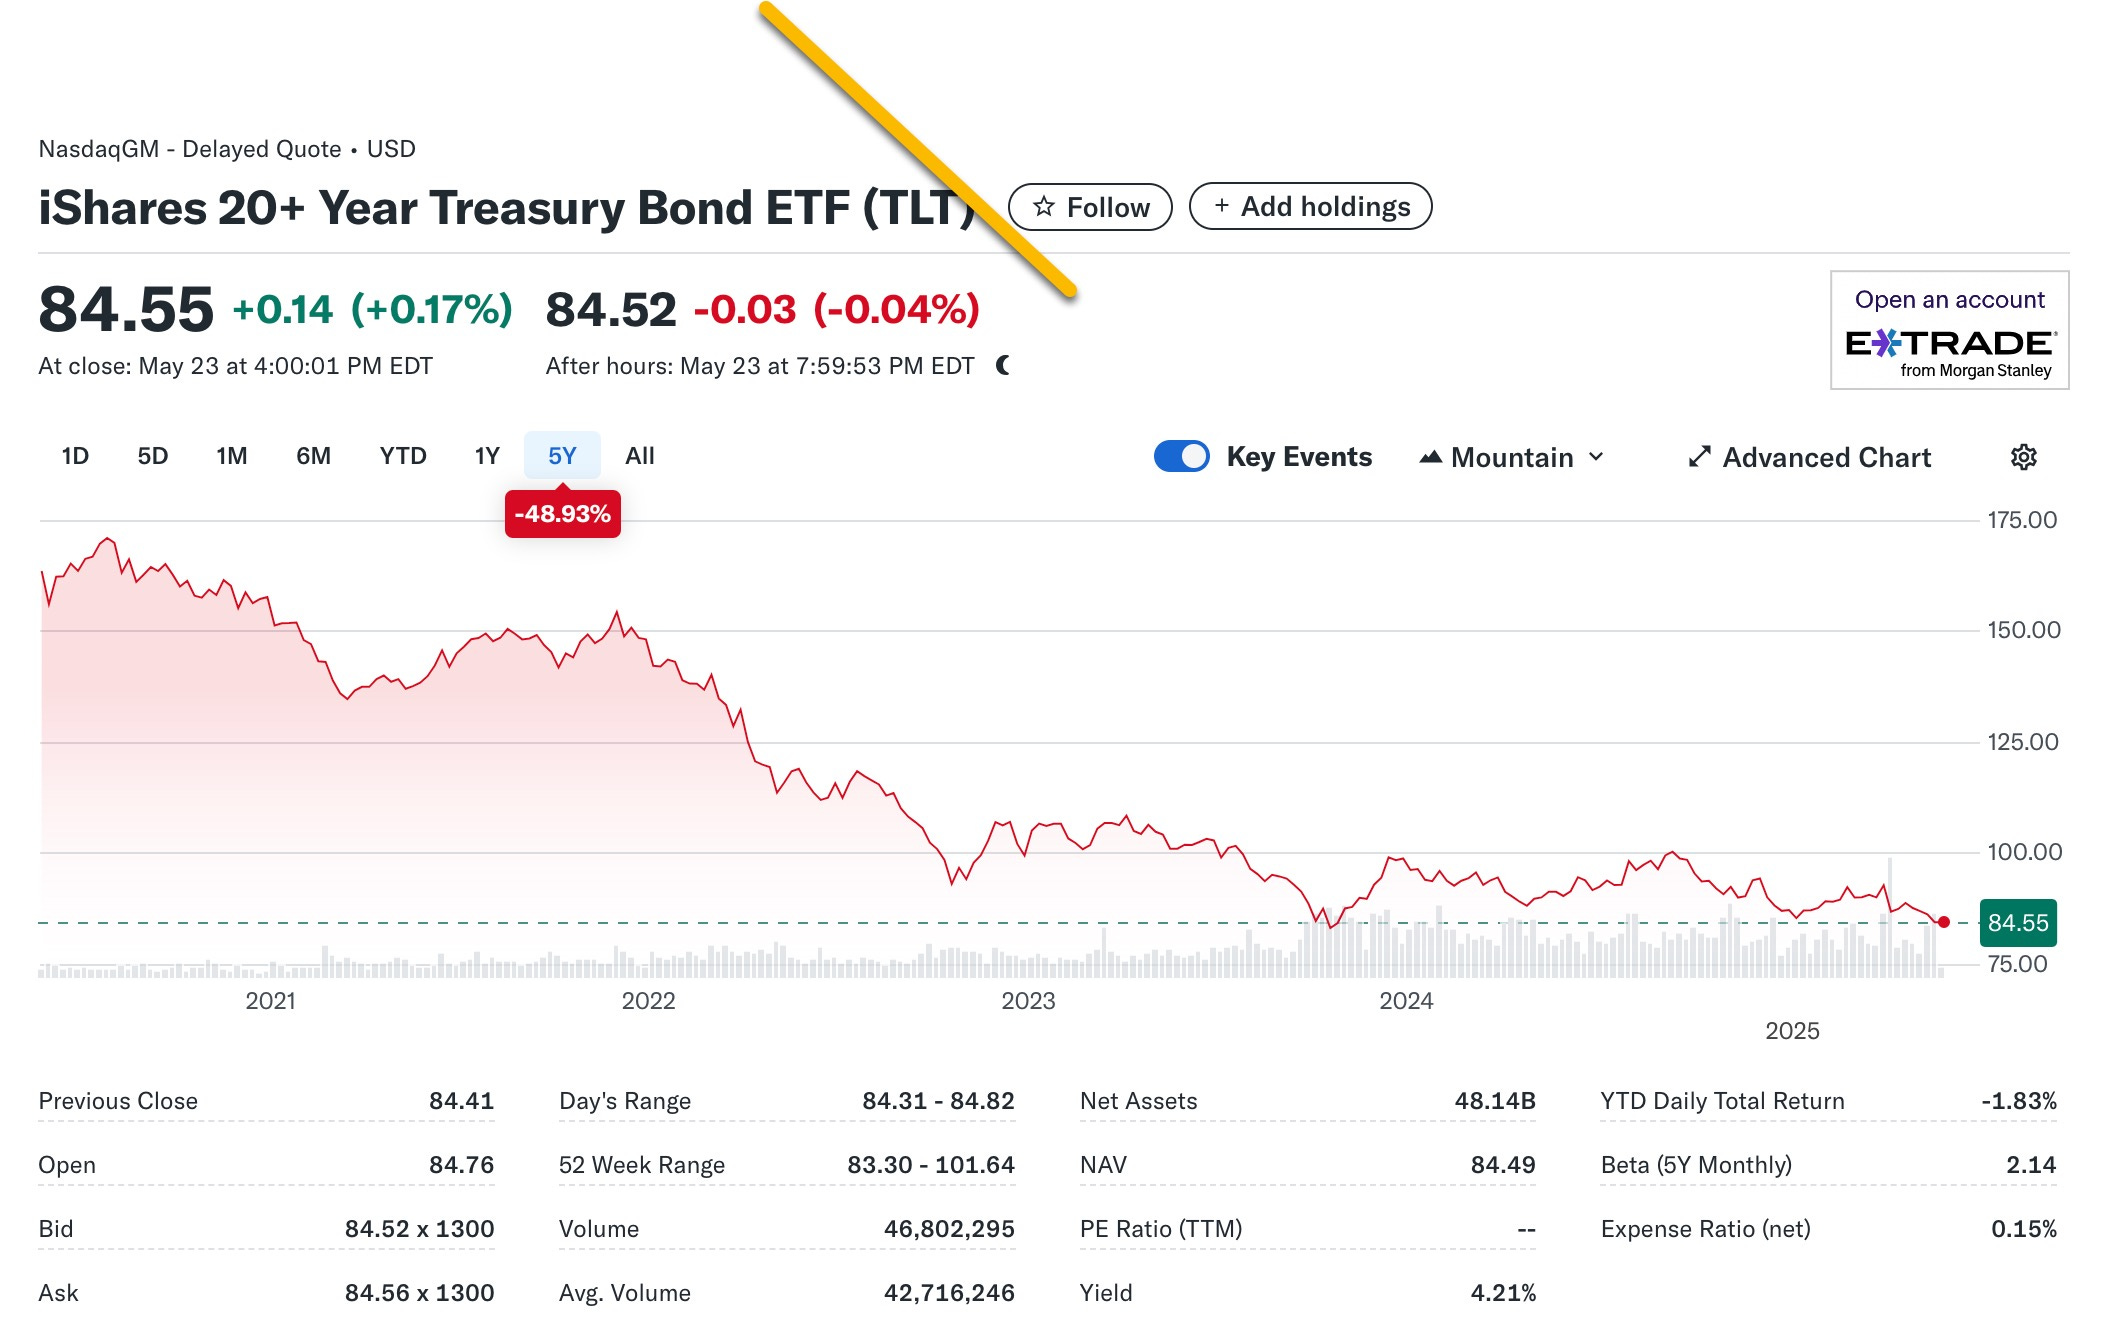Click the 175.00 price axis label
Viewport: 2116px width, 1336px height.
point(2022,520)
